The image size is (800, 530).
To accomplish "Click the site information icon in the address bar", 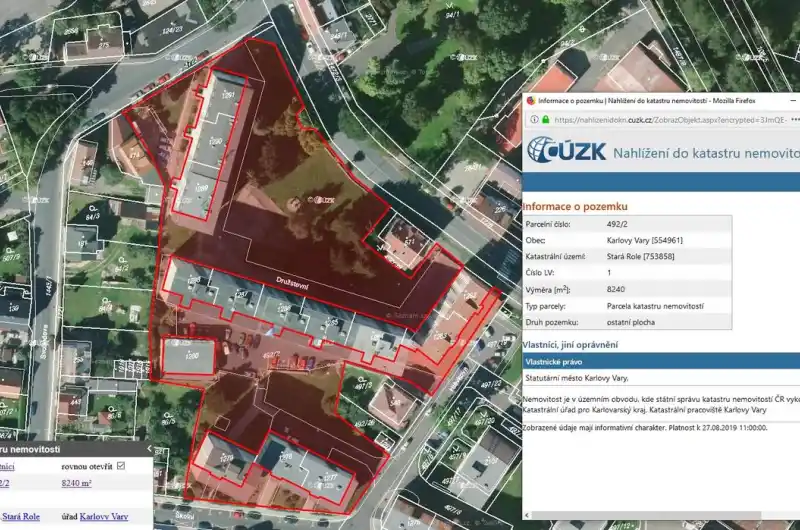I will [534, 120].
